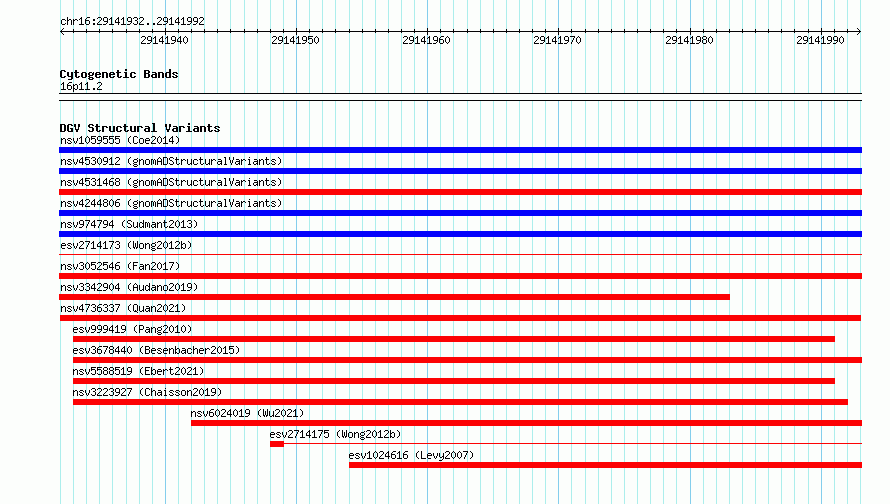890x504 pixels.
Task: Open variant esv3678440 (Besenbacher2015) label
Action: click(156, 350)
